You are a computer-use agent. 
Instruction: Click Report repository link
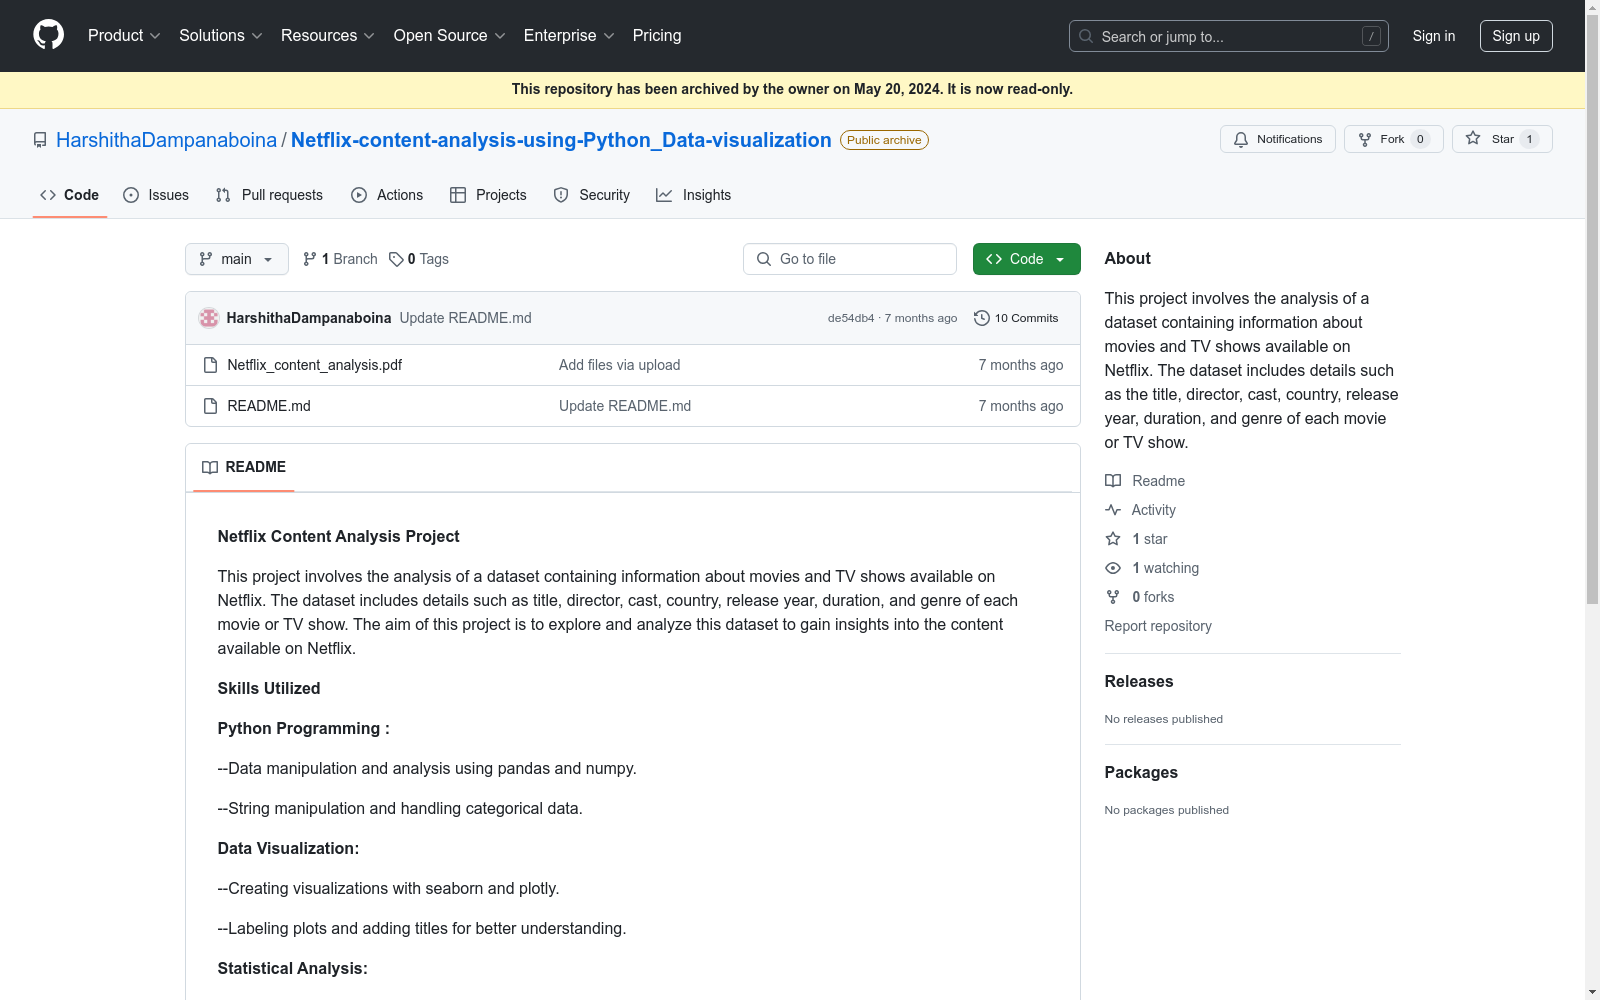pyautogui.click(x=1158, y=626)
